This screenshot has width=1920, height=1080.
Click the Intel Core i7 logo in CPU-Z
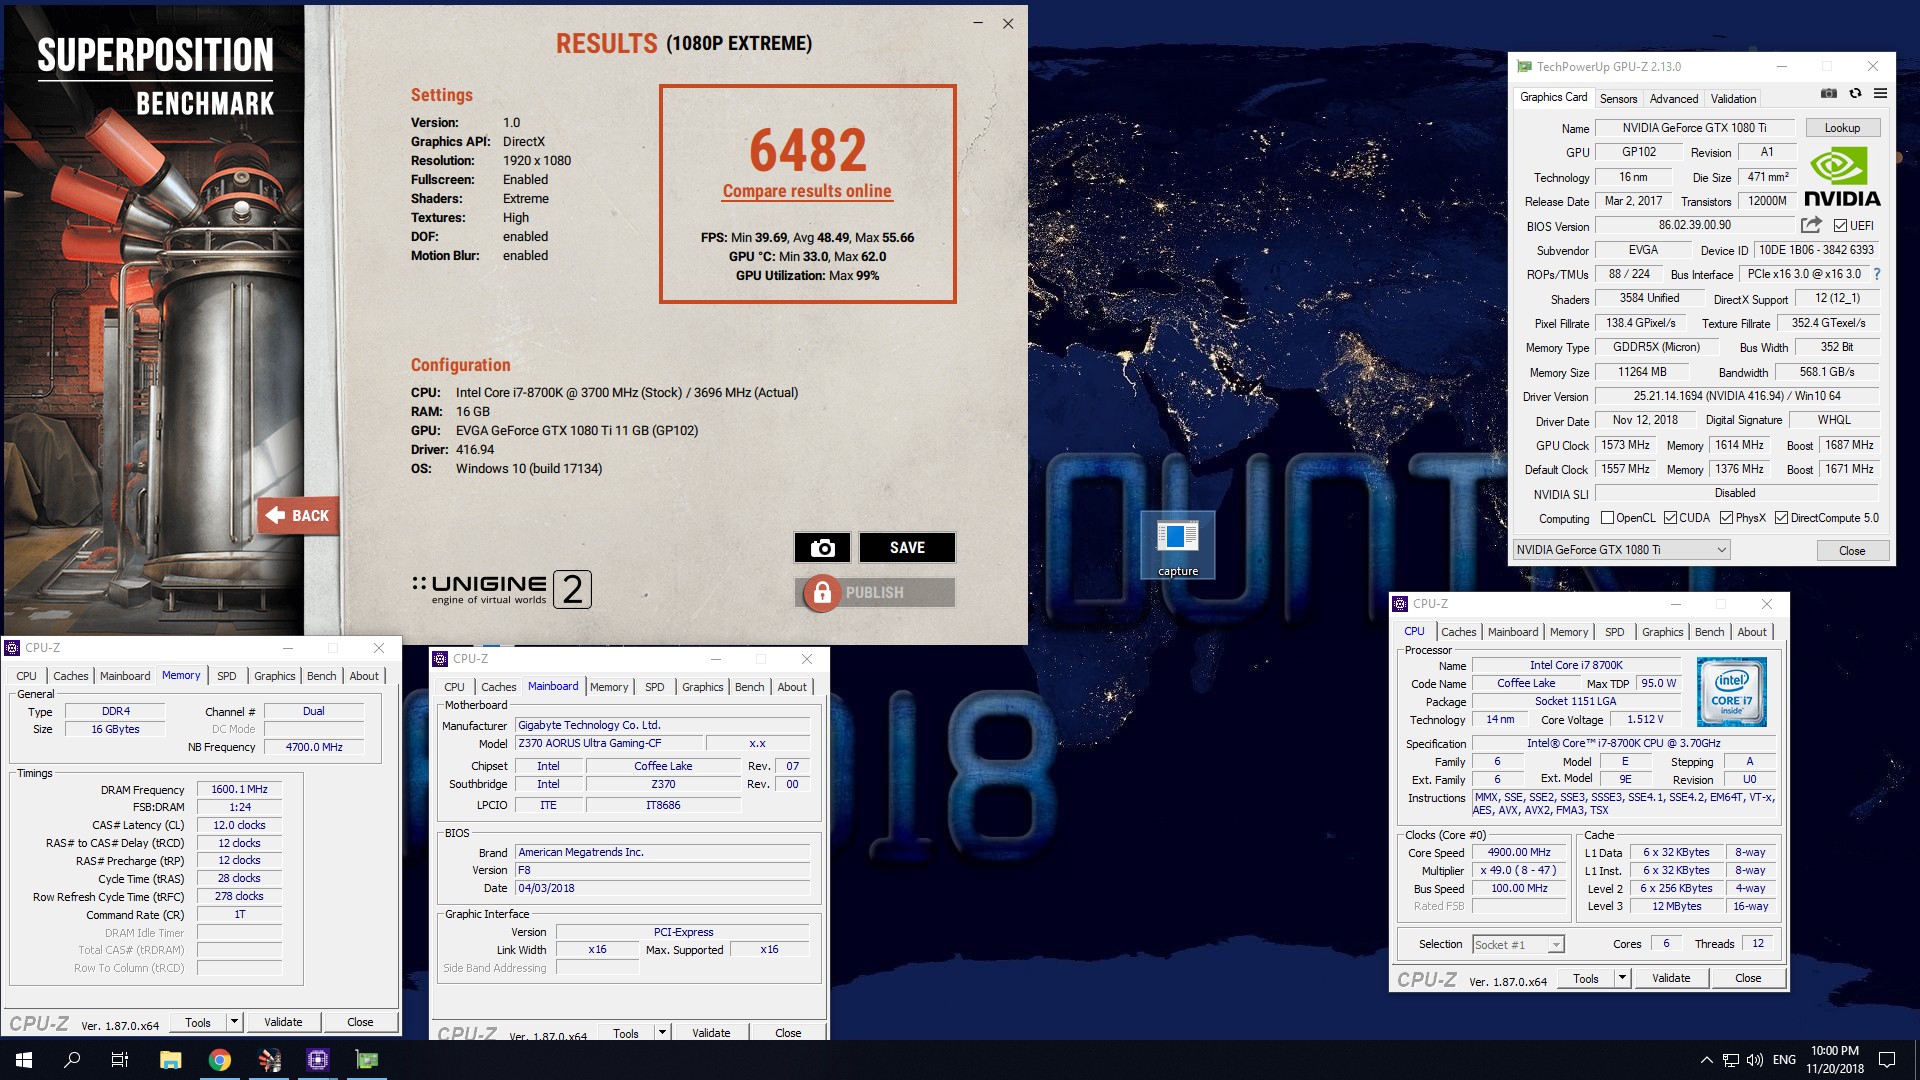(1731, 691)
